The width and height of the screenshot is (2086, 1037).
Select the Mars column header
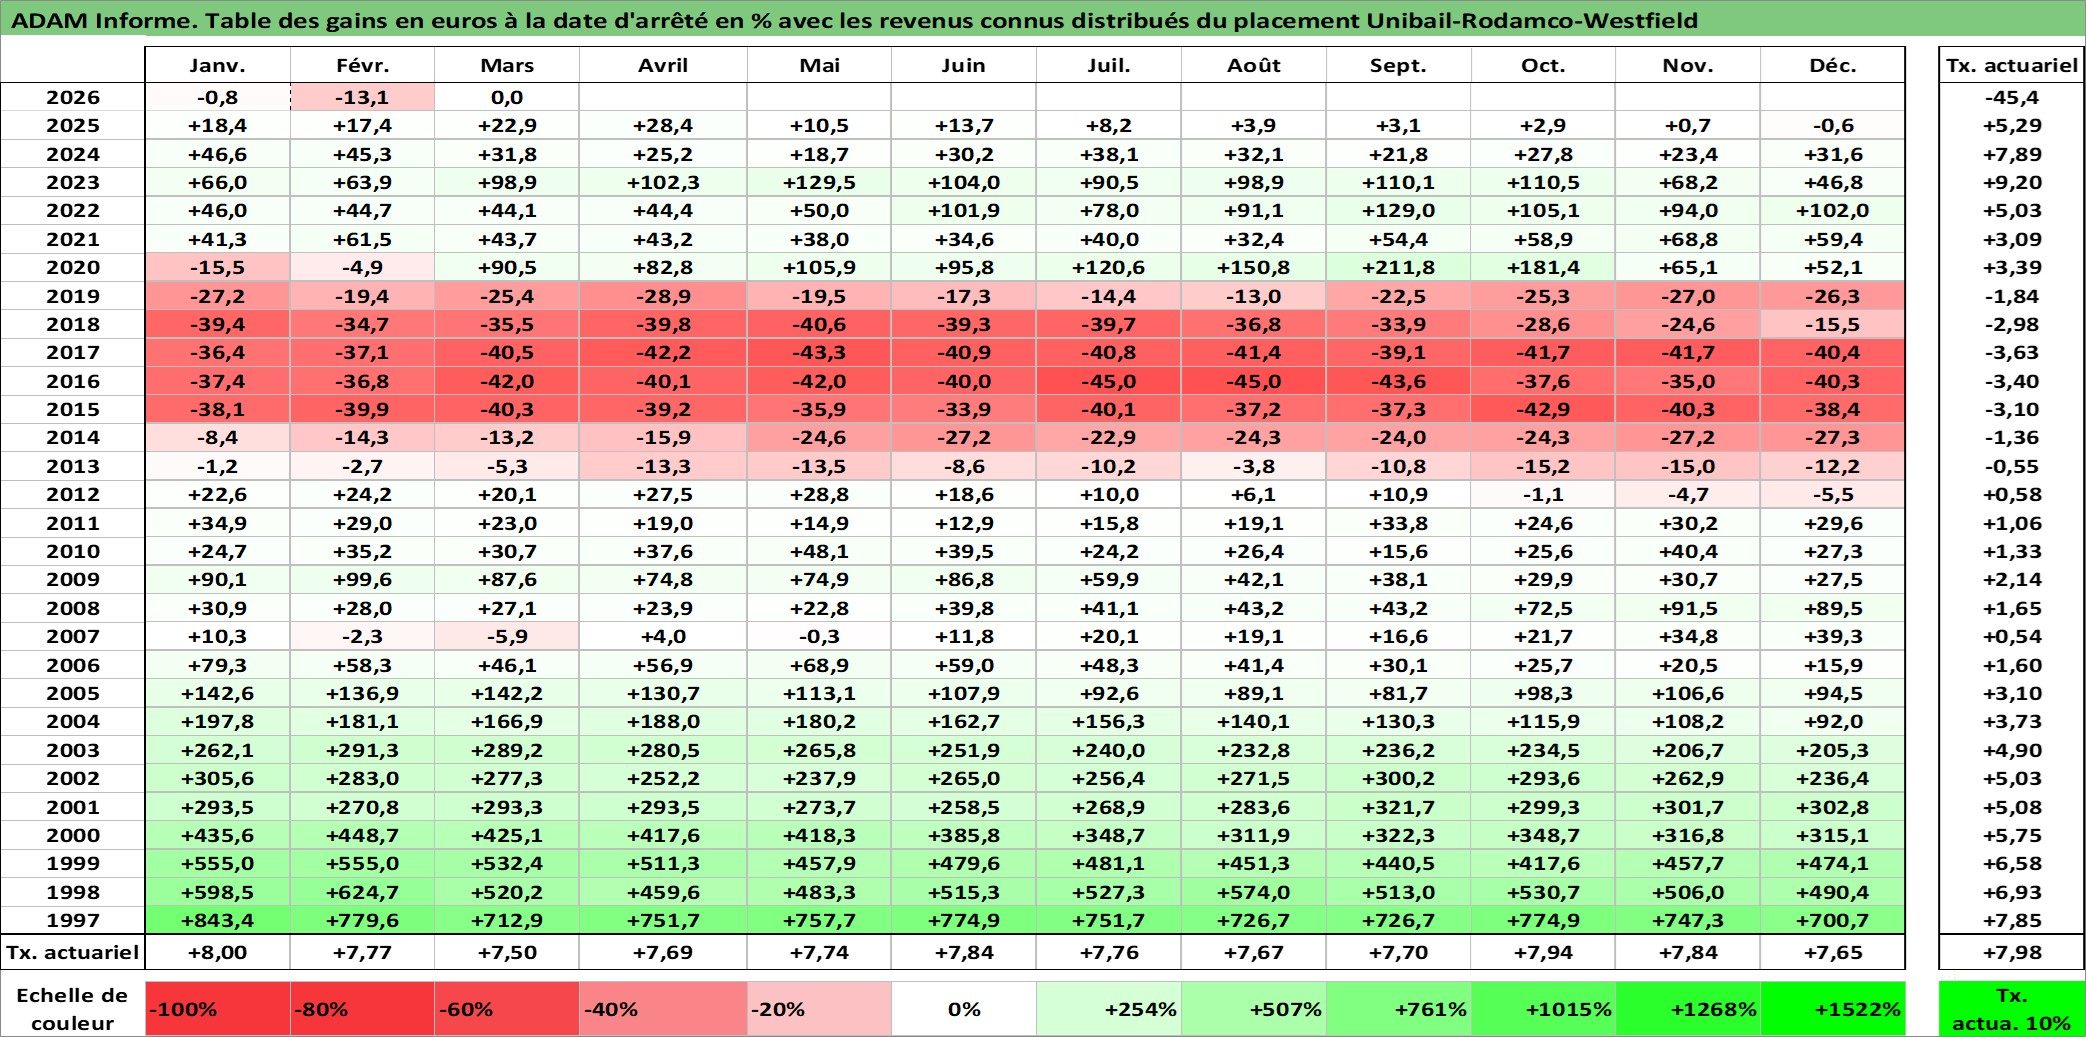click(x=507, y=65)
